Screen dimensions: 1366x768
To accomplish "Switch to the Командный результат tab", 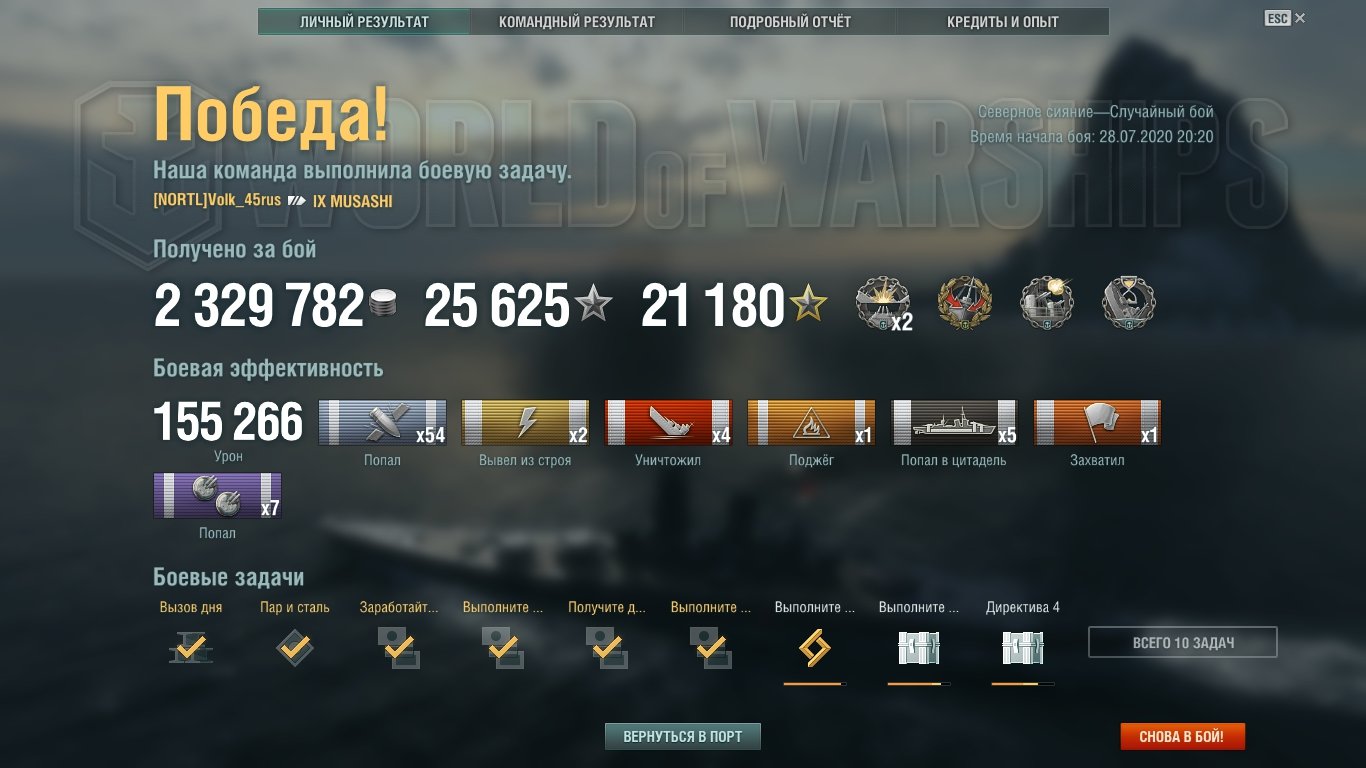I will click(577, 22).
